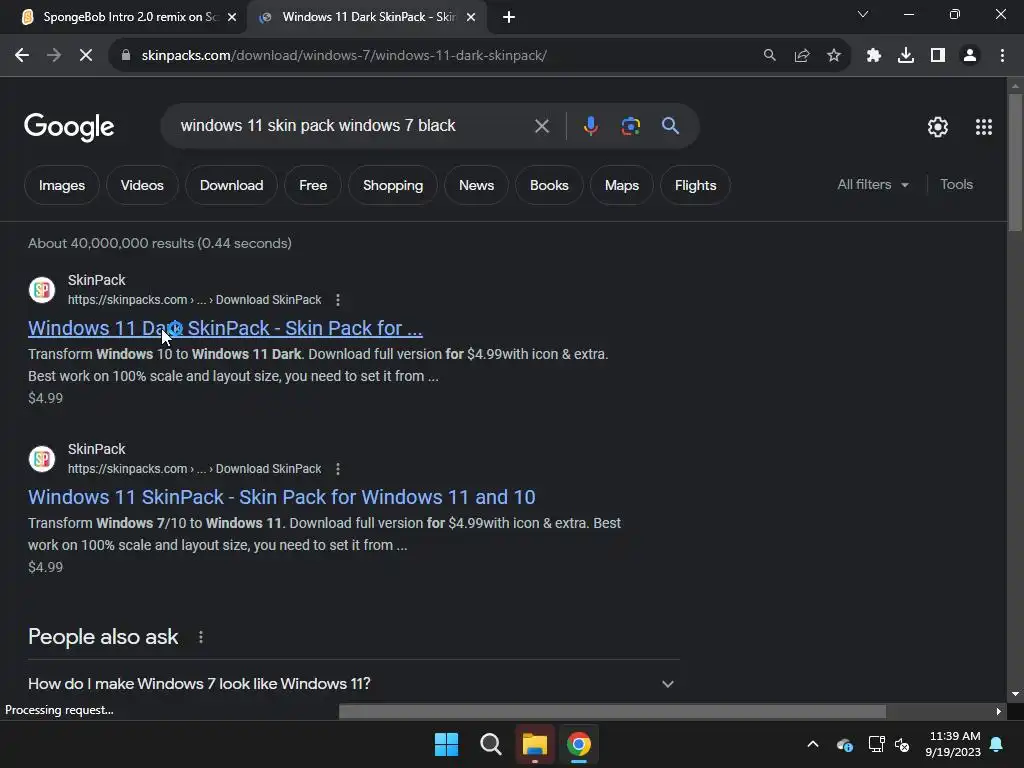Click first result's skinpacks.com breadcrumb URL
The image size is (1024, 768).
[195, 300]
